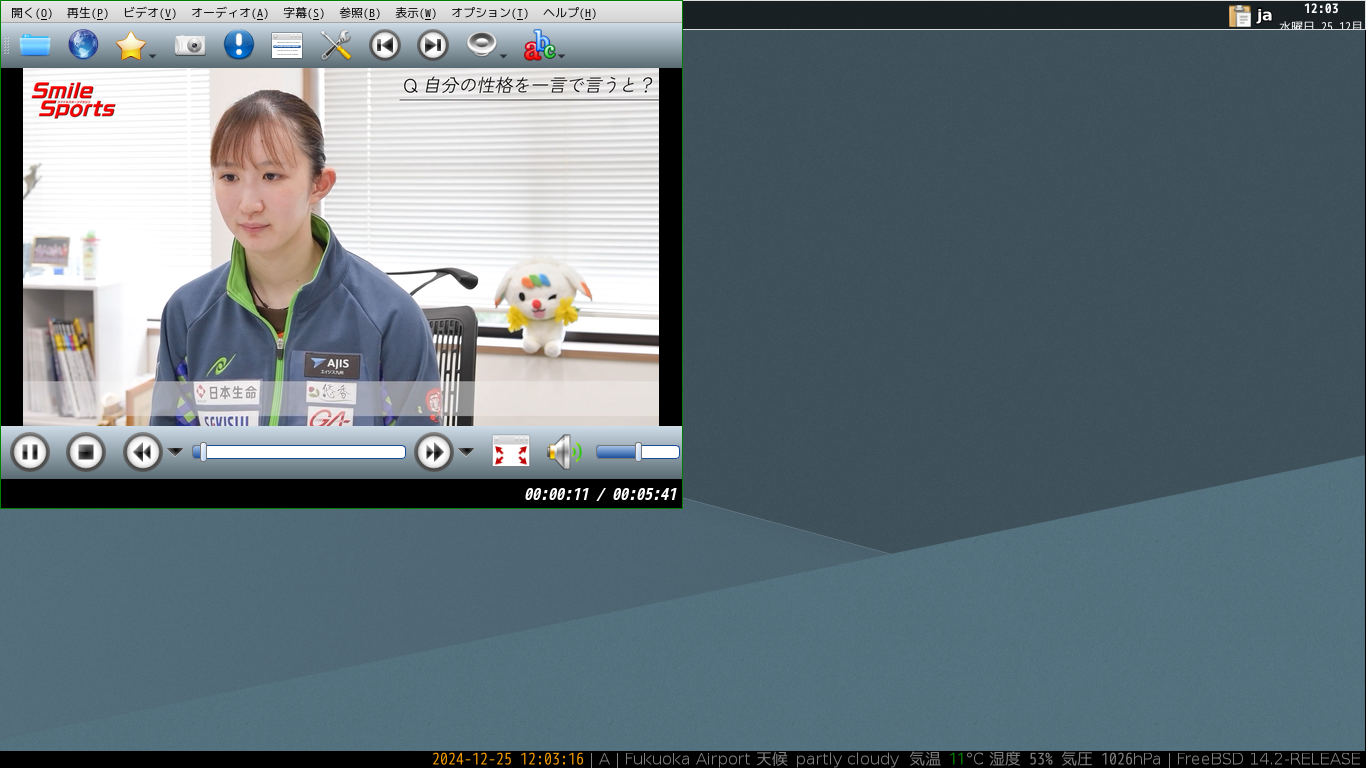Stop the video playback
1366x768 pixels.
[86, 453]
